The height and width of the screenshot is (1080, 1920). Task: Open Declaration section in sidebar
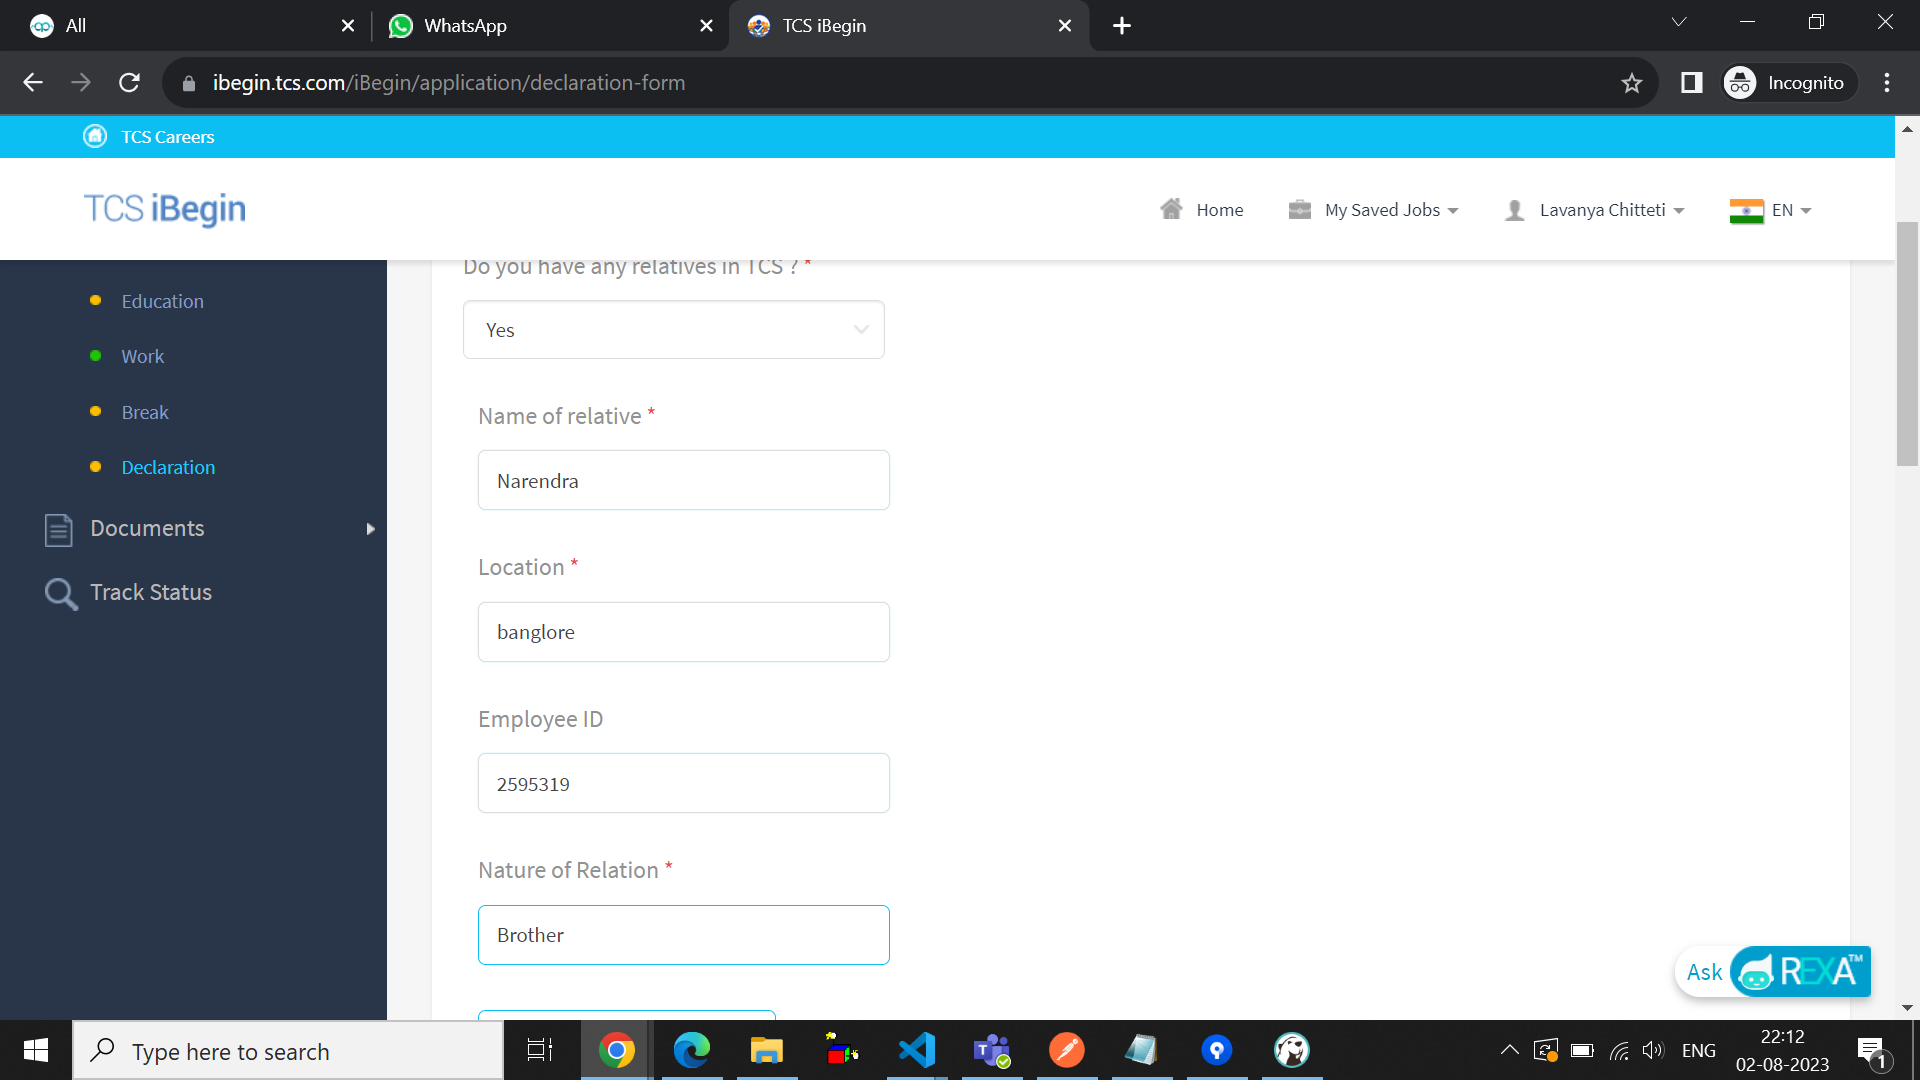(168, 467)
